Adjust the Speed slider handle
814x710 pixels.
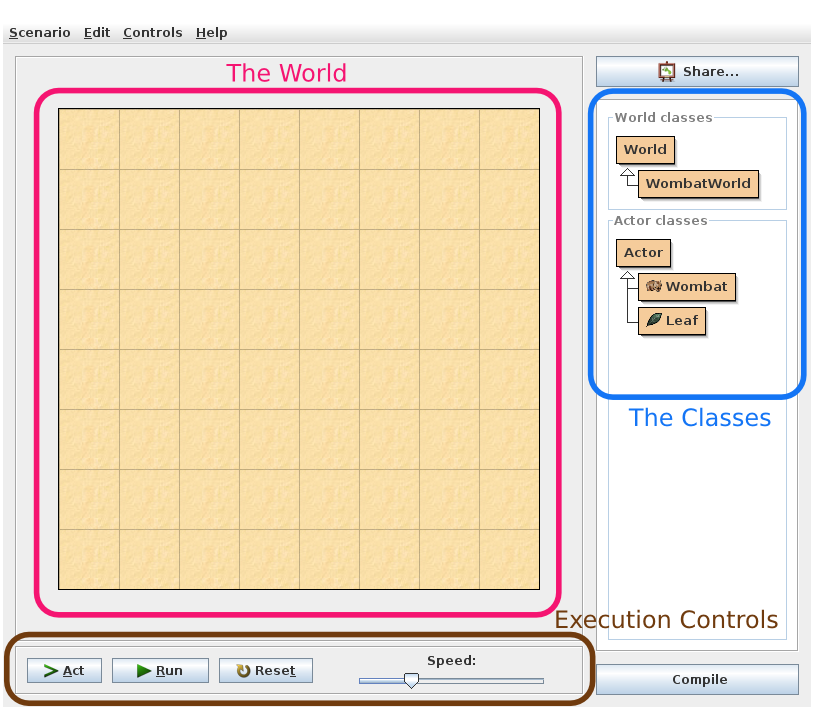[411, 680]
